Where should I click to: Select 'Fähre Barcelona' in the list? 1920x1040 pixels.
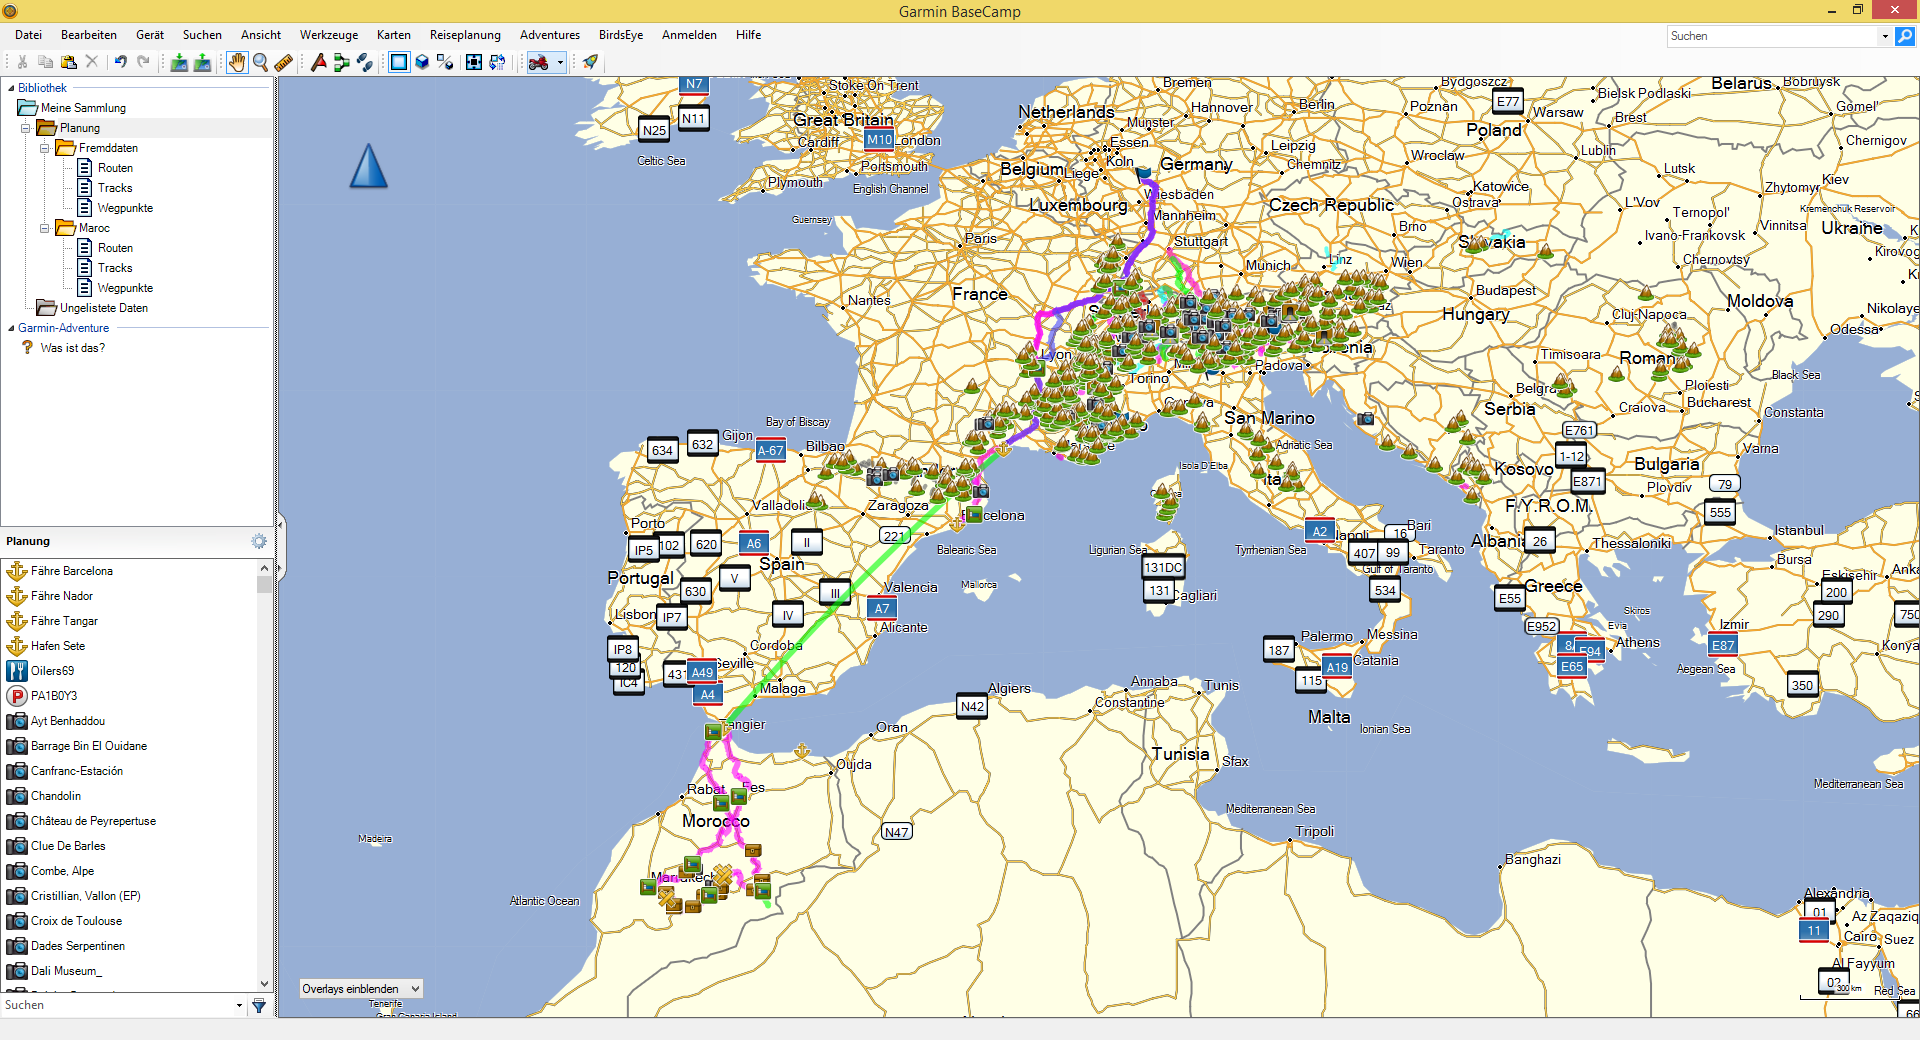(71, 571)
